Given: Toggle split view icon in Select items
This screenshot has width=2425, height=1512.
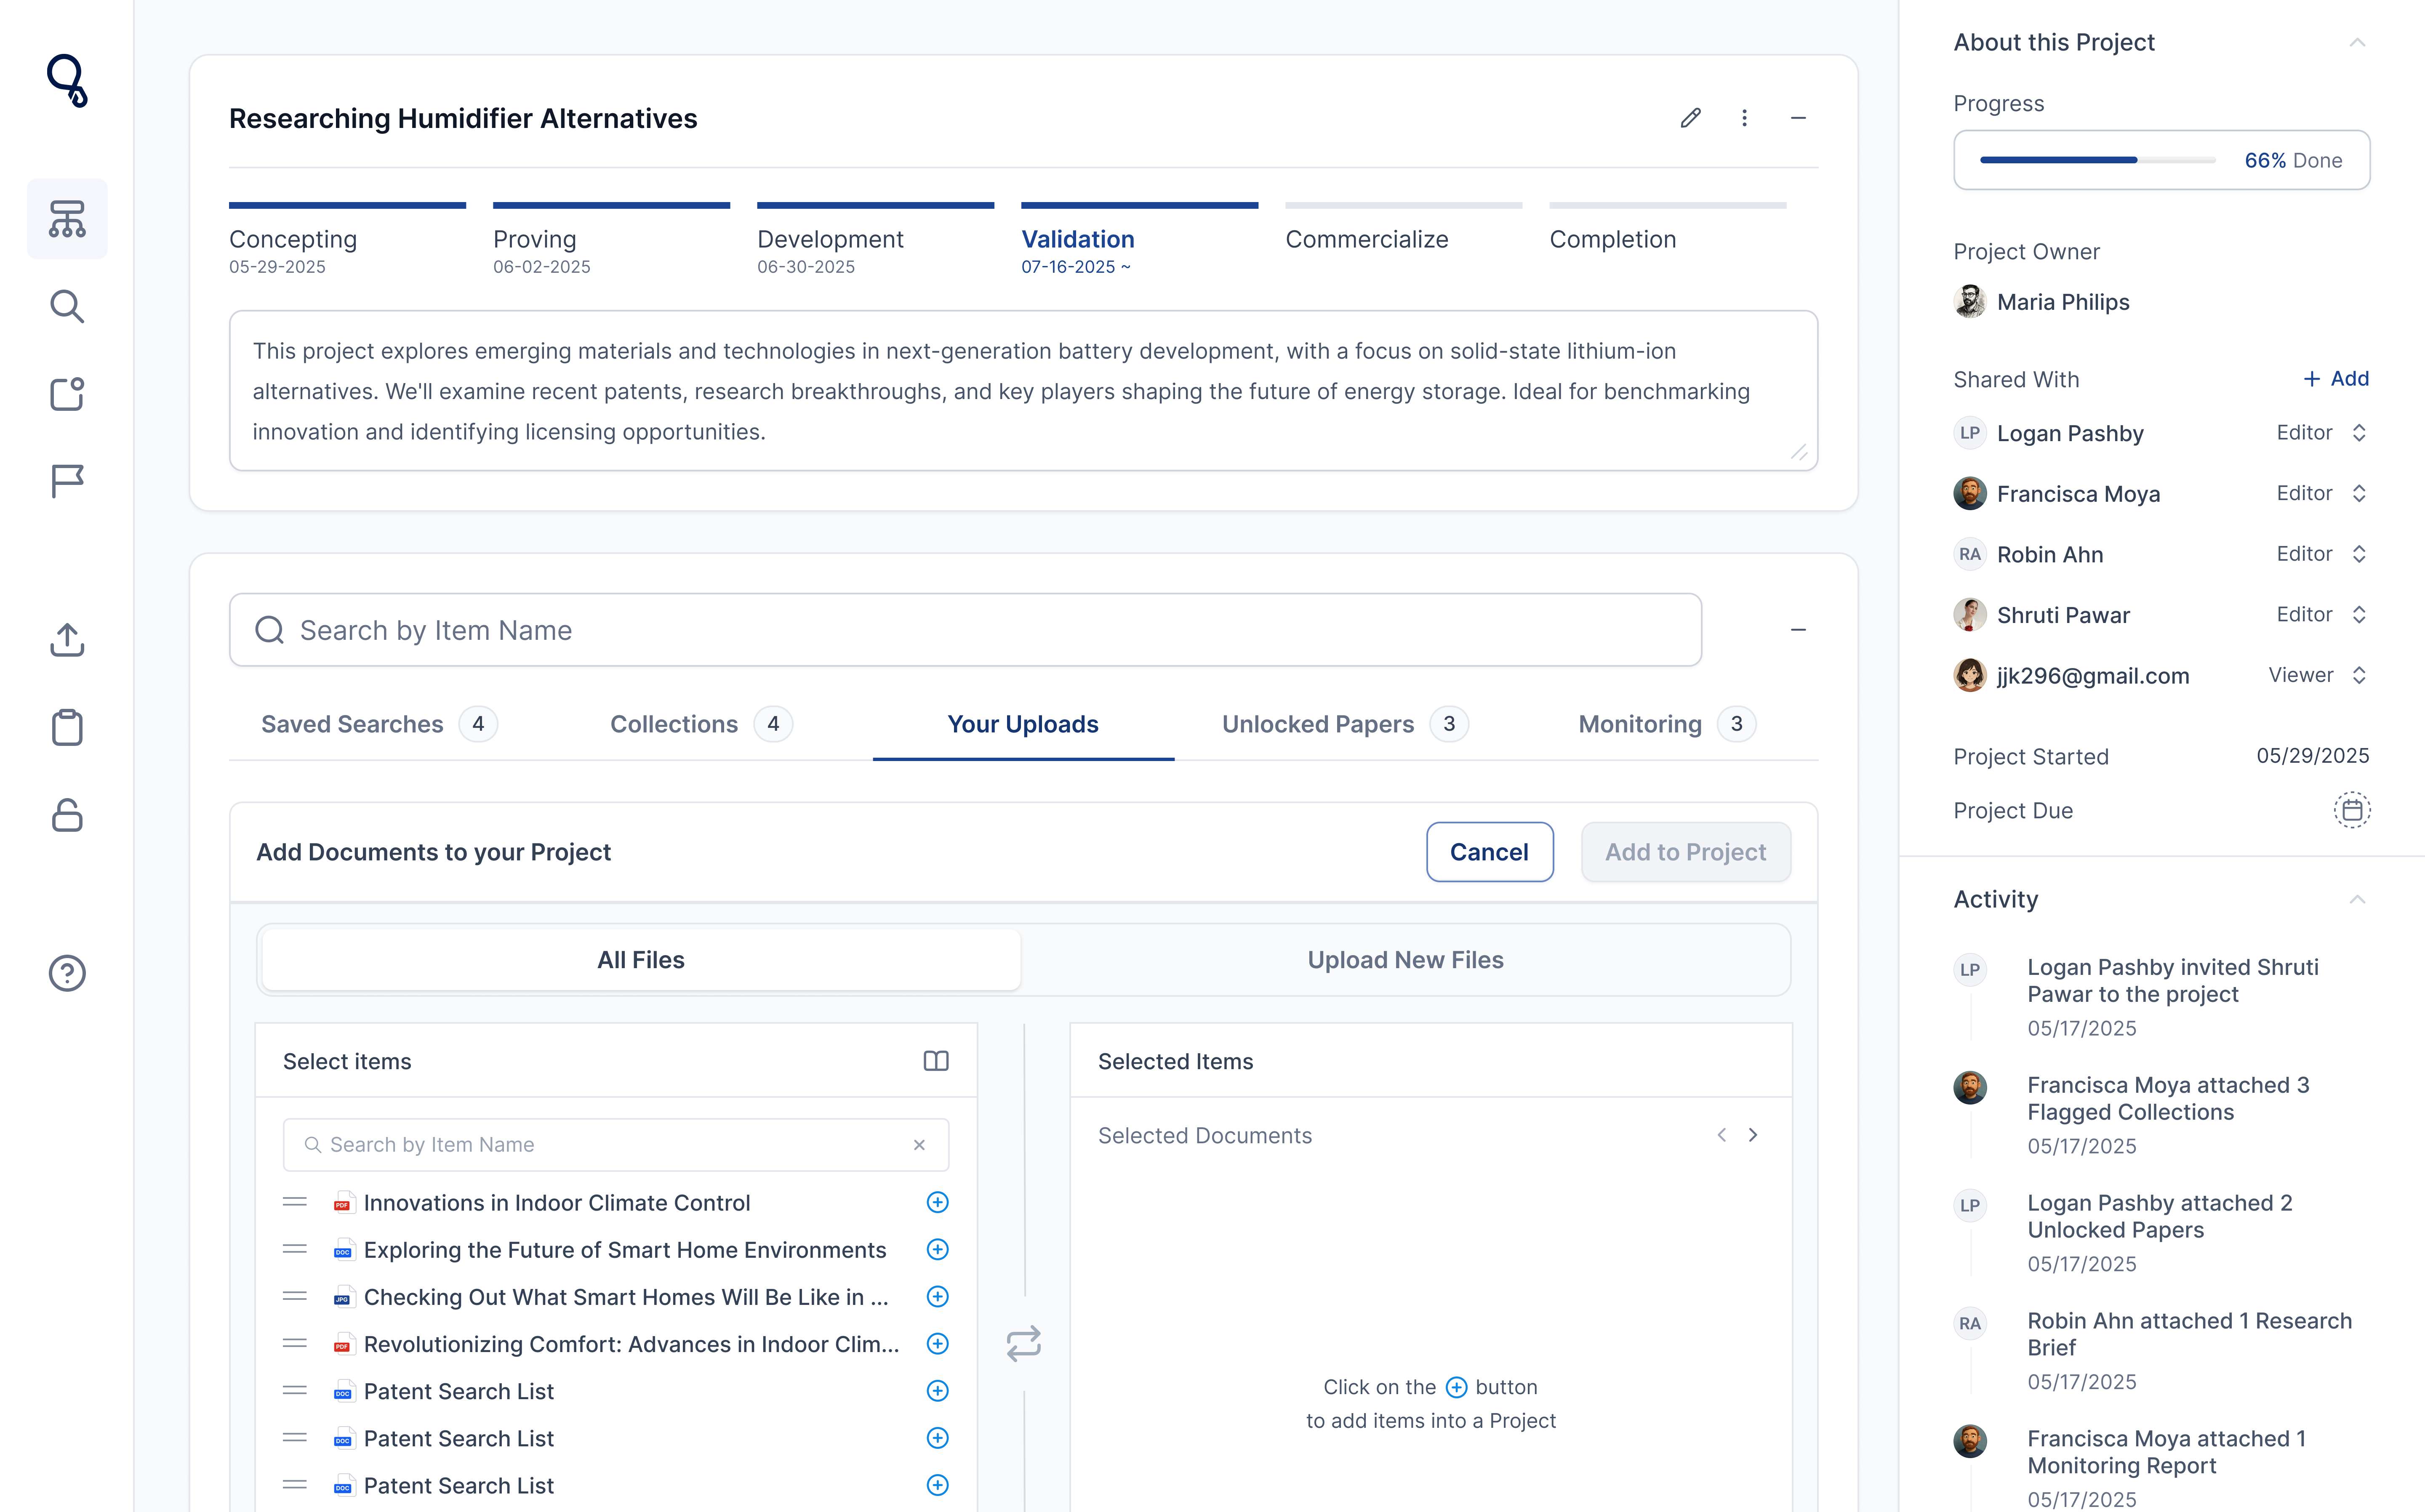Looking at the screenshot, I should click(x=935, y=1061).
